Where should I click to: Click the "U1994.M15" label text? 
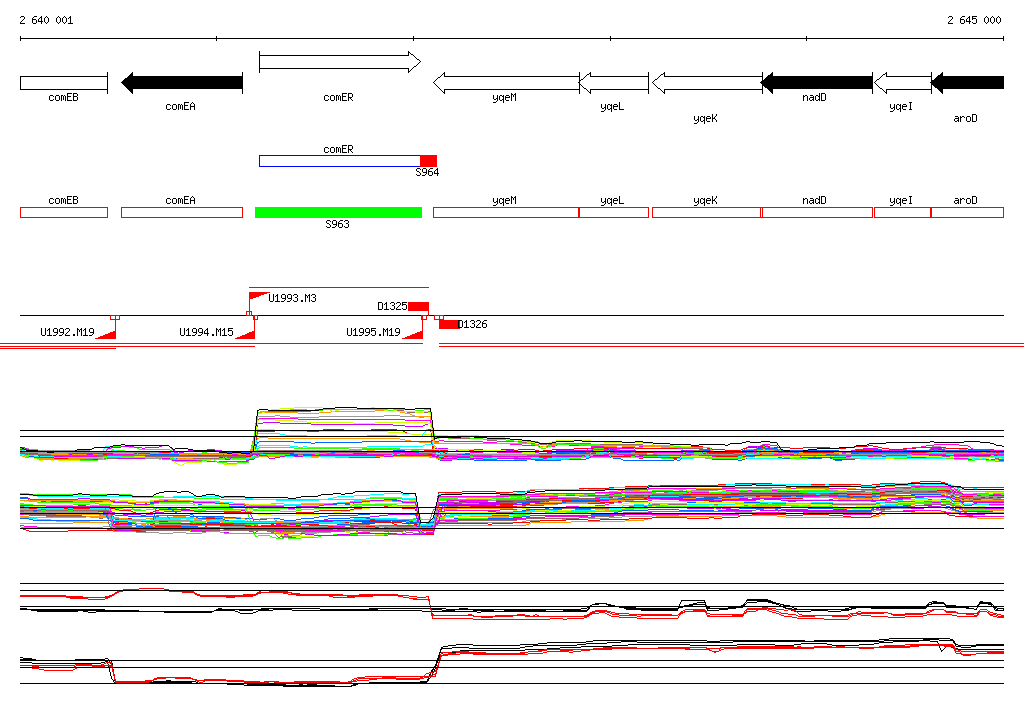[x=206, y=332]
